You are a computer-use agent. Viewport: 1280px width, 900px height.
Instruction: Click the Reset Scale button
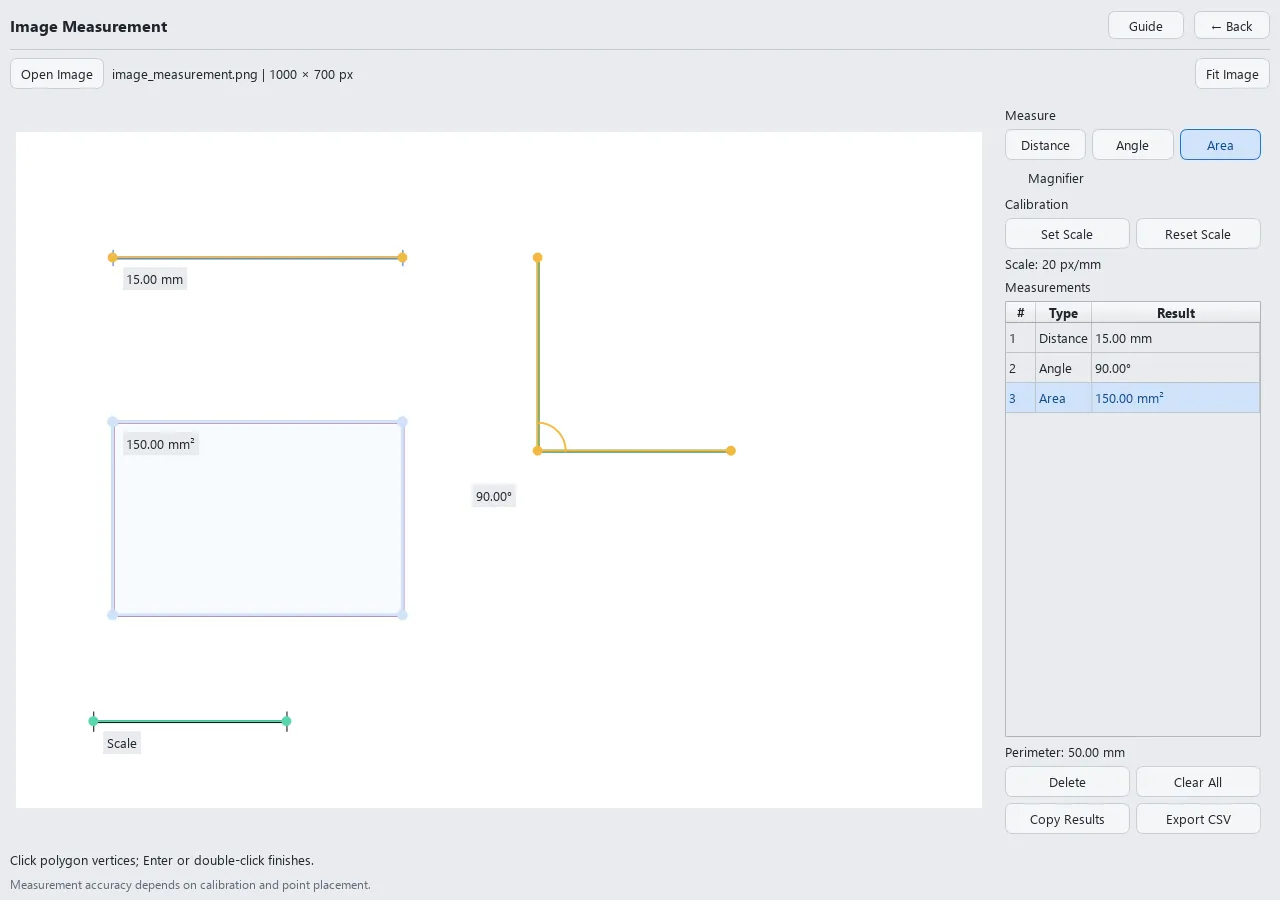tap(1198, 234)
